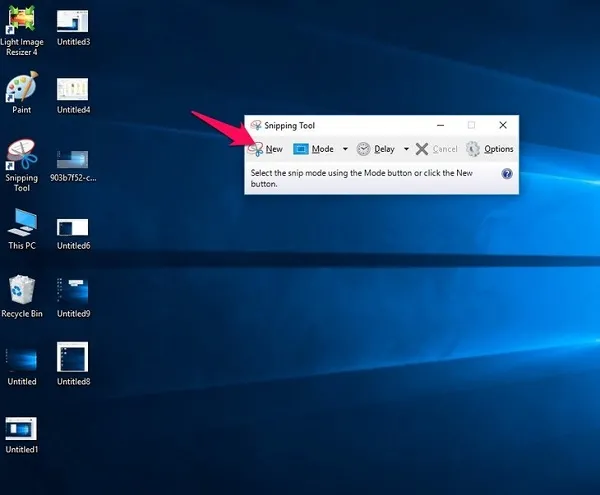Click the Delay clock icon
The width and height of the screenshot is (600, 495).
[x=364, y=149]
